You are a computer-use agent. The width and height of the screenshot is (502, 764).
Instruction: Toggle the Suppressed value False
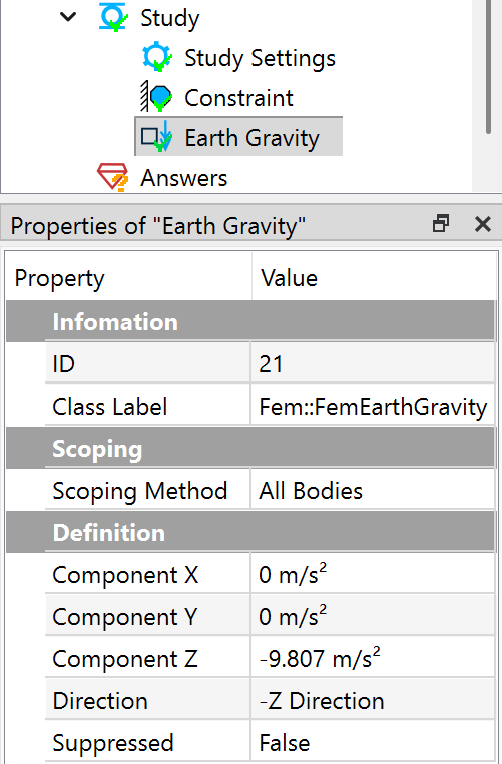click(x=372, y=743)
